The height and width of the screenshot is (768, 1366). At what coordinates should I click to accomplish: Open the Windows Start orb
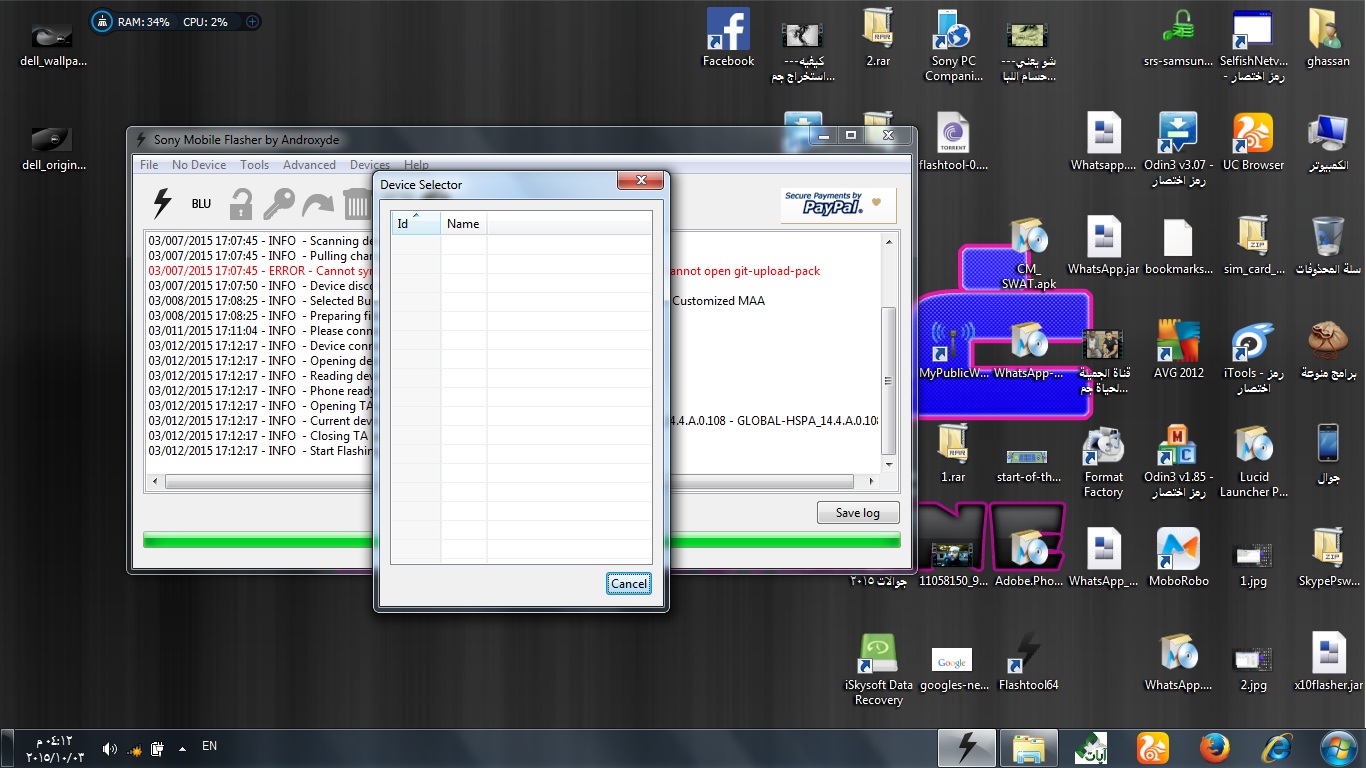pyautogui.click(x=1338, y=748)
